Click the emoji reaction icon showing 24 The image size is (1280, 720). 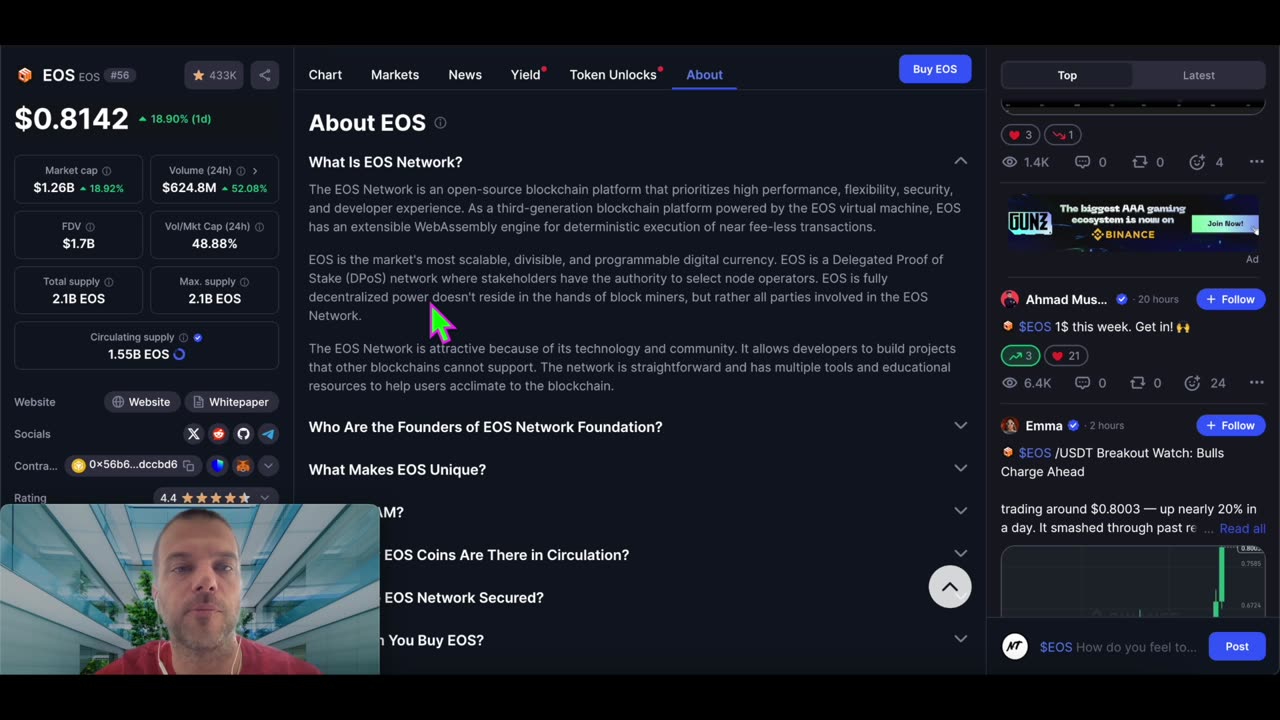click(1193, 383)
